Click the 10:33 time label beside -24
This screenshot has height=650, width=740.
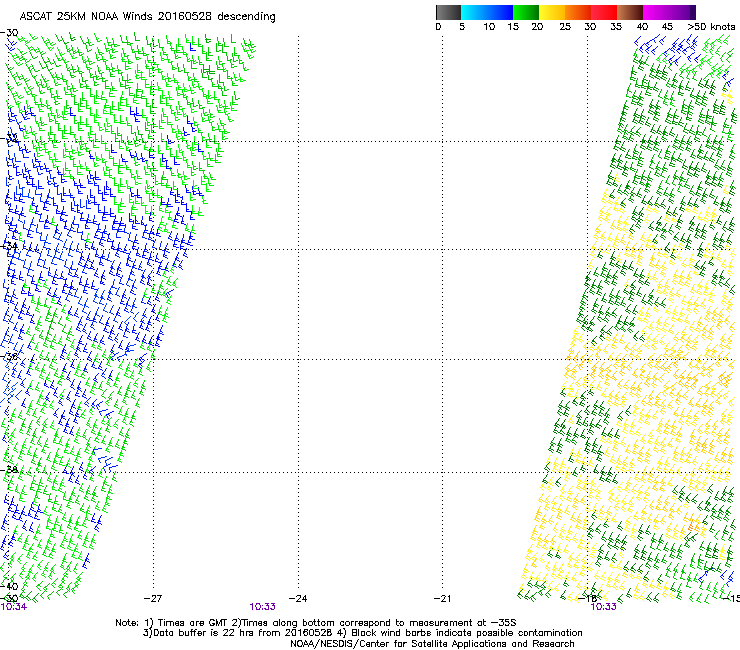tap(262, 607)
